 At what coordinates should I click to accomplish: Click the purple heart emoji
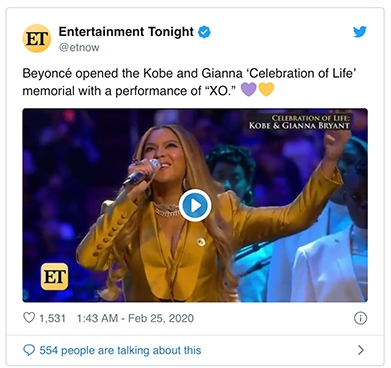pos(248,89)
